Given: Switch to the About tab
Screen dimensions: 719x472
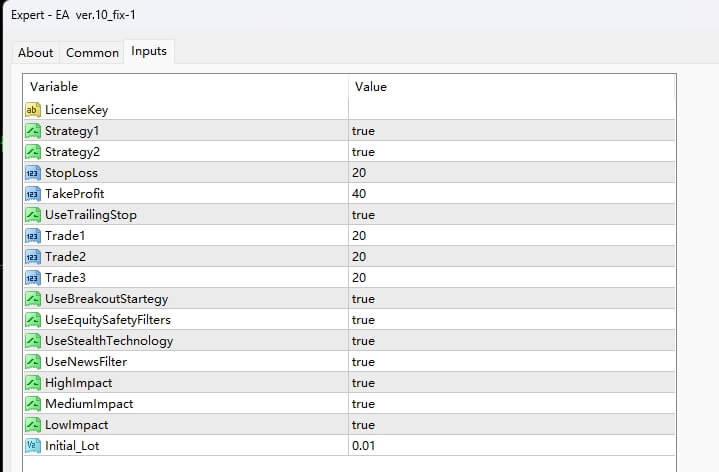Looking at the screenshot, I should [36, 53].
